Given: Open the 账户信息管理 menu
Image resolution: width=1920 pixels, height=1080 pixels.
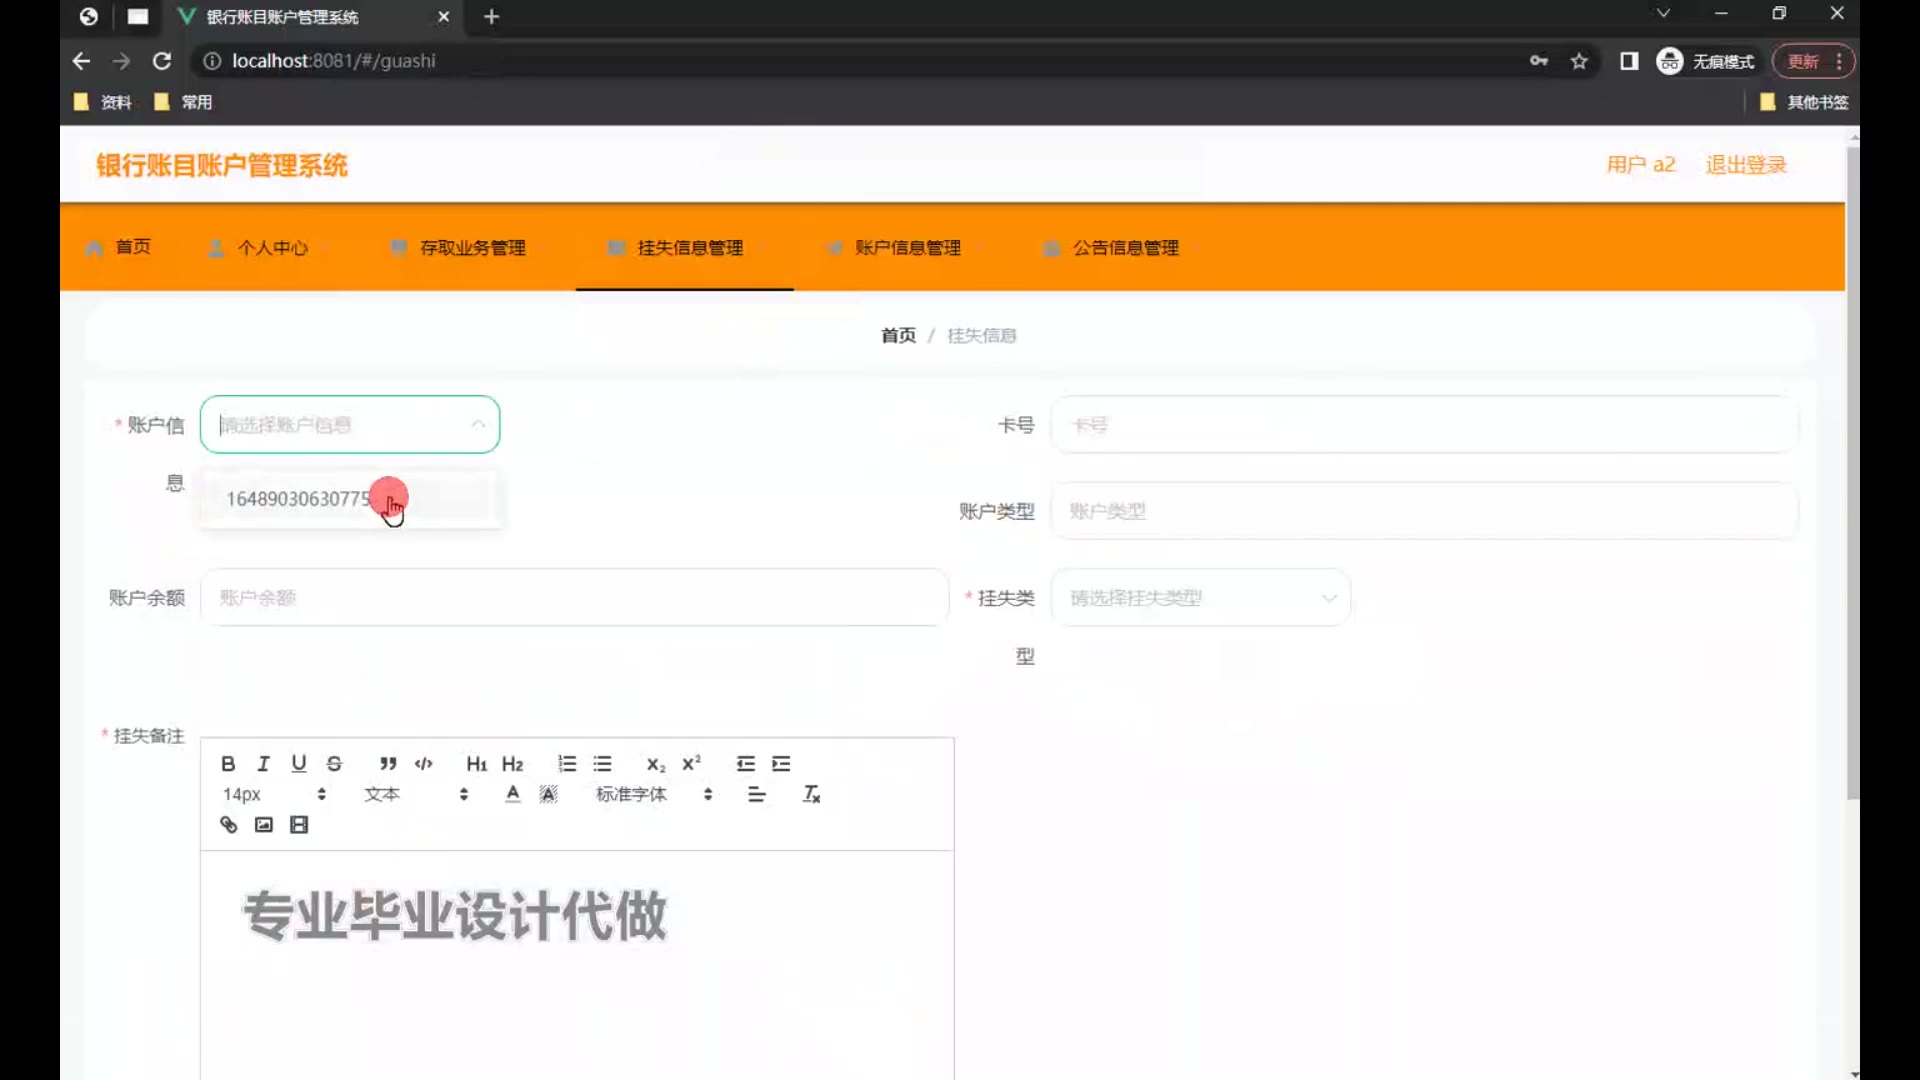Looking at the screenshot, I should [907, 248].
